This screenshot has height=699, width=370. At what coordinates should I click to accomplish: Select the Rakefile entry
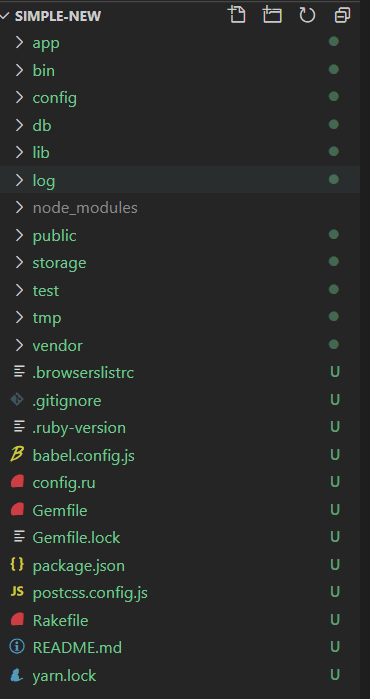tap(180, 620)
